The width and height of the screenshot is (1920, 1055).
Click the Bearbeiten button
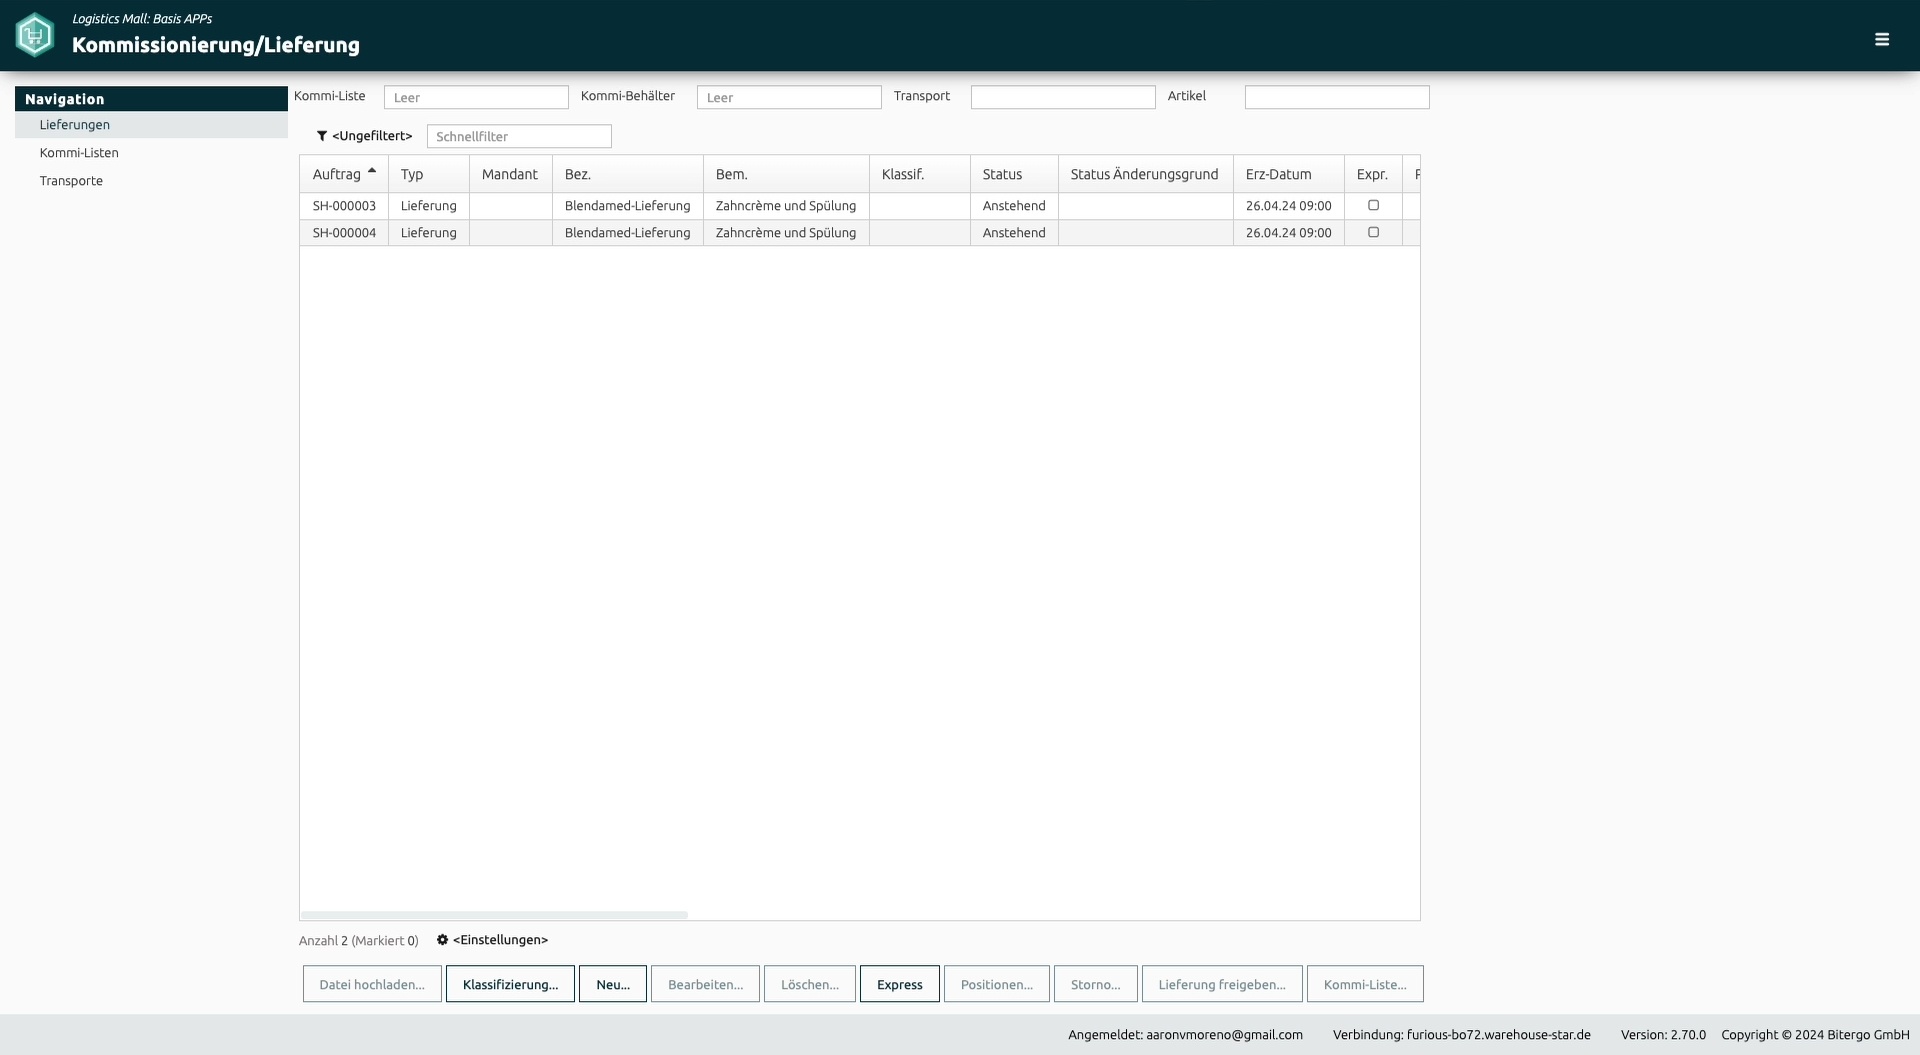[x=705, y=984]
